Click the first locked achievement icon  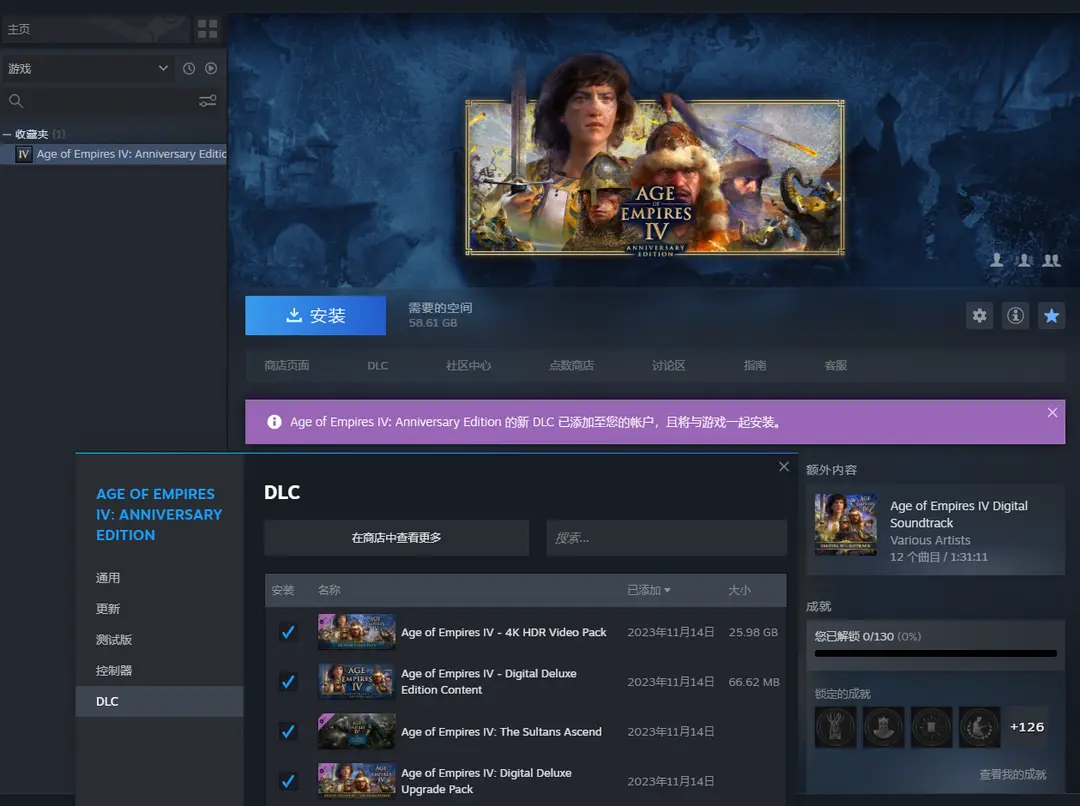(x=835, y=727)
